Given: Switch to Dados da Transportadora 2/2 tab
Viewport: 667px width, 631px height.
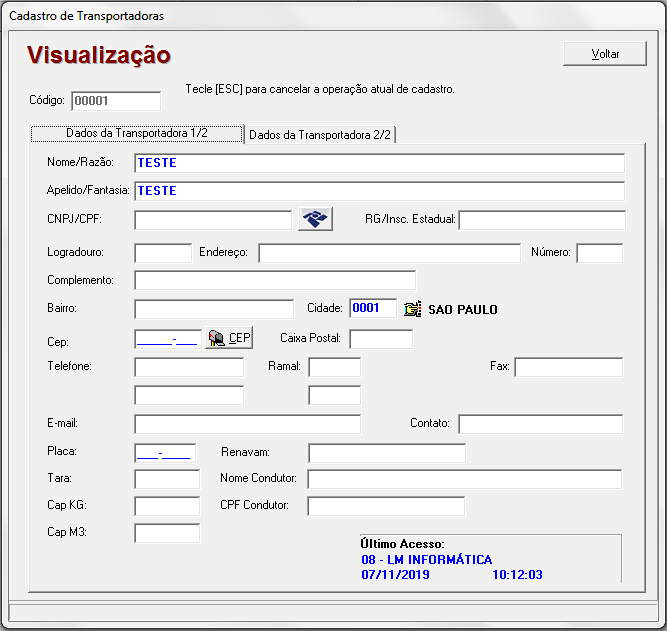Looking at the screenshot, I should [320, 135].
